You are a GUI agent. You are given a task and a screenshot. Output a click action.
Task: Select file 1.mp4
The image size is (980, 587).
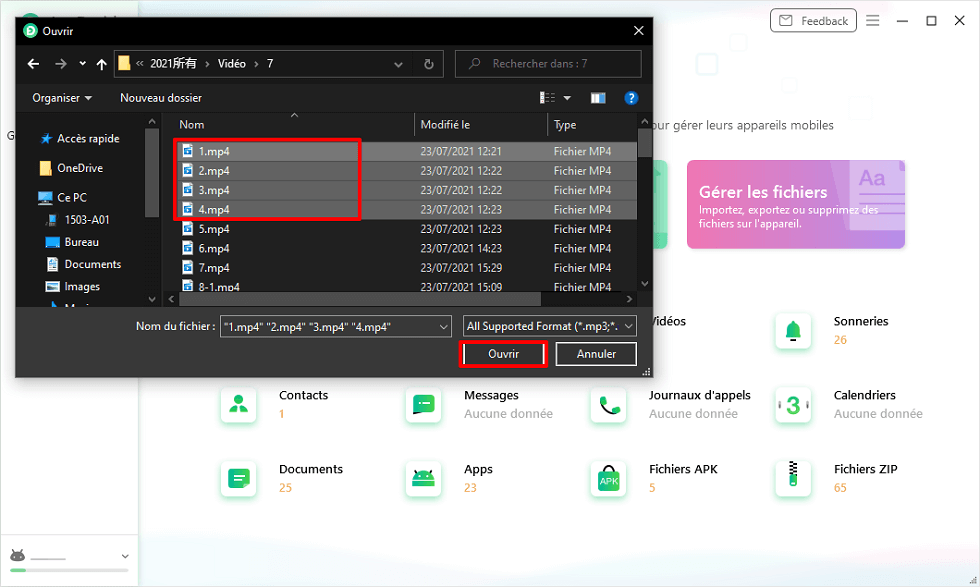click(214, 151)
